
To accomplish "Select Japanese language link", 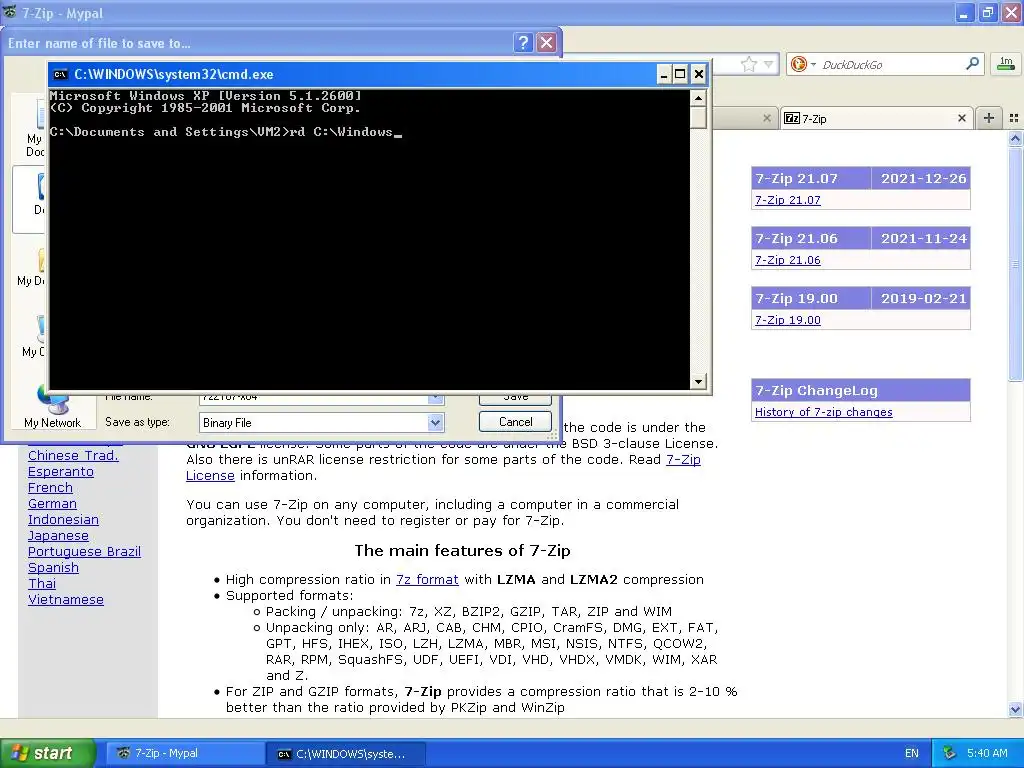I will click(58, 536).
